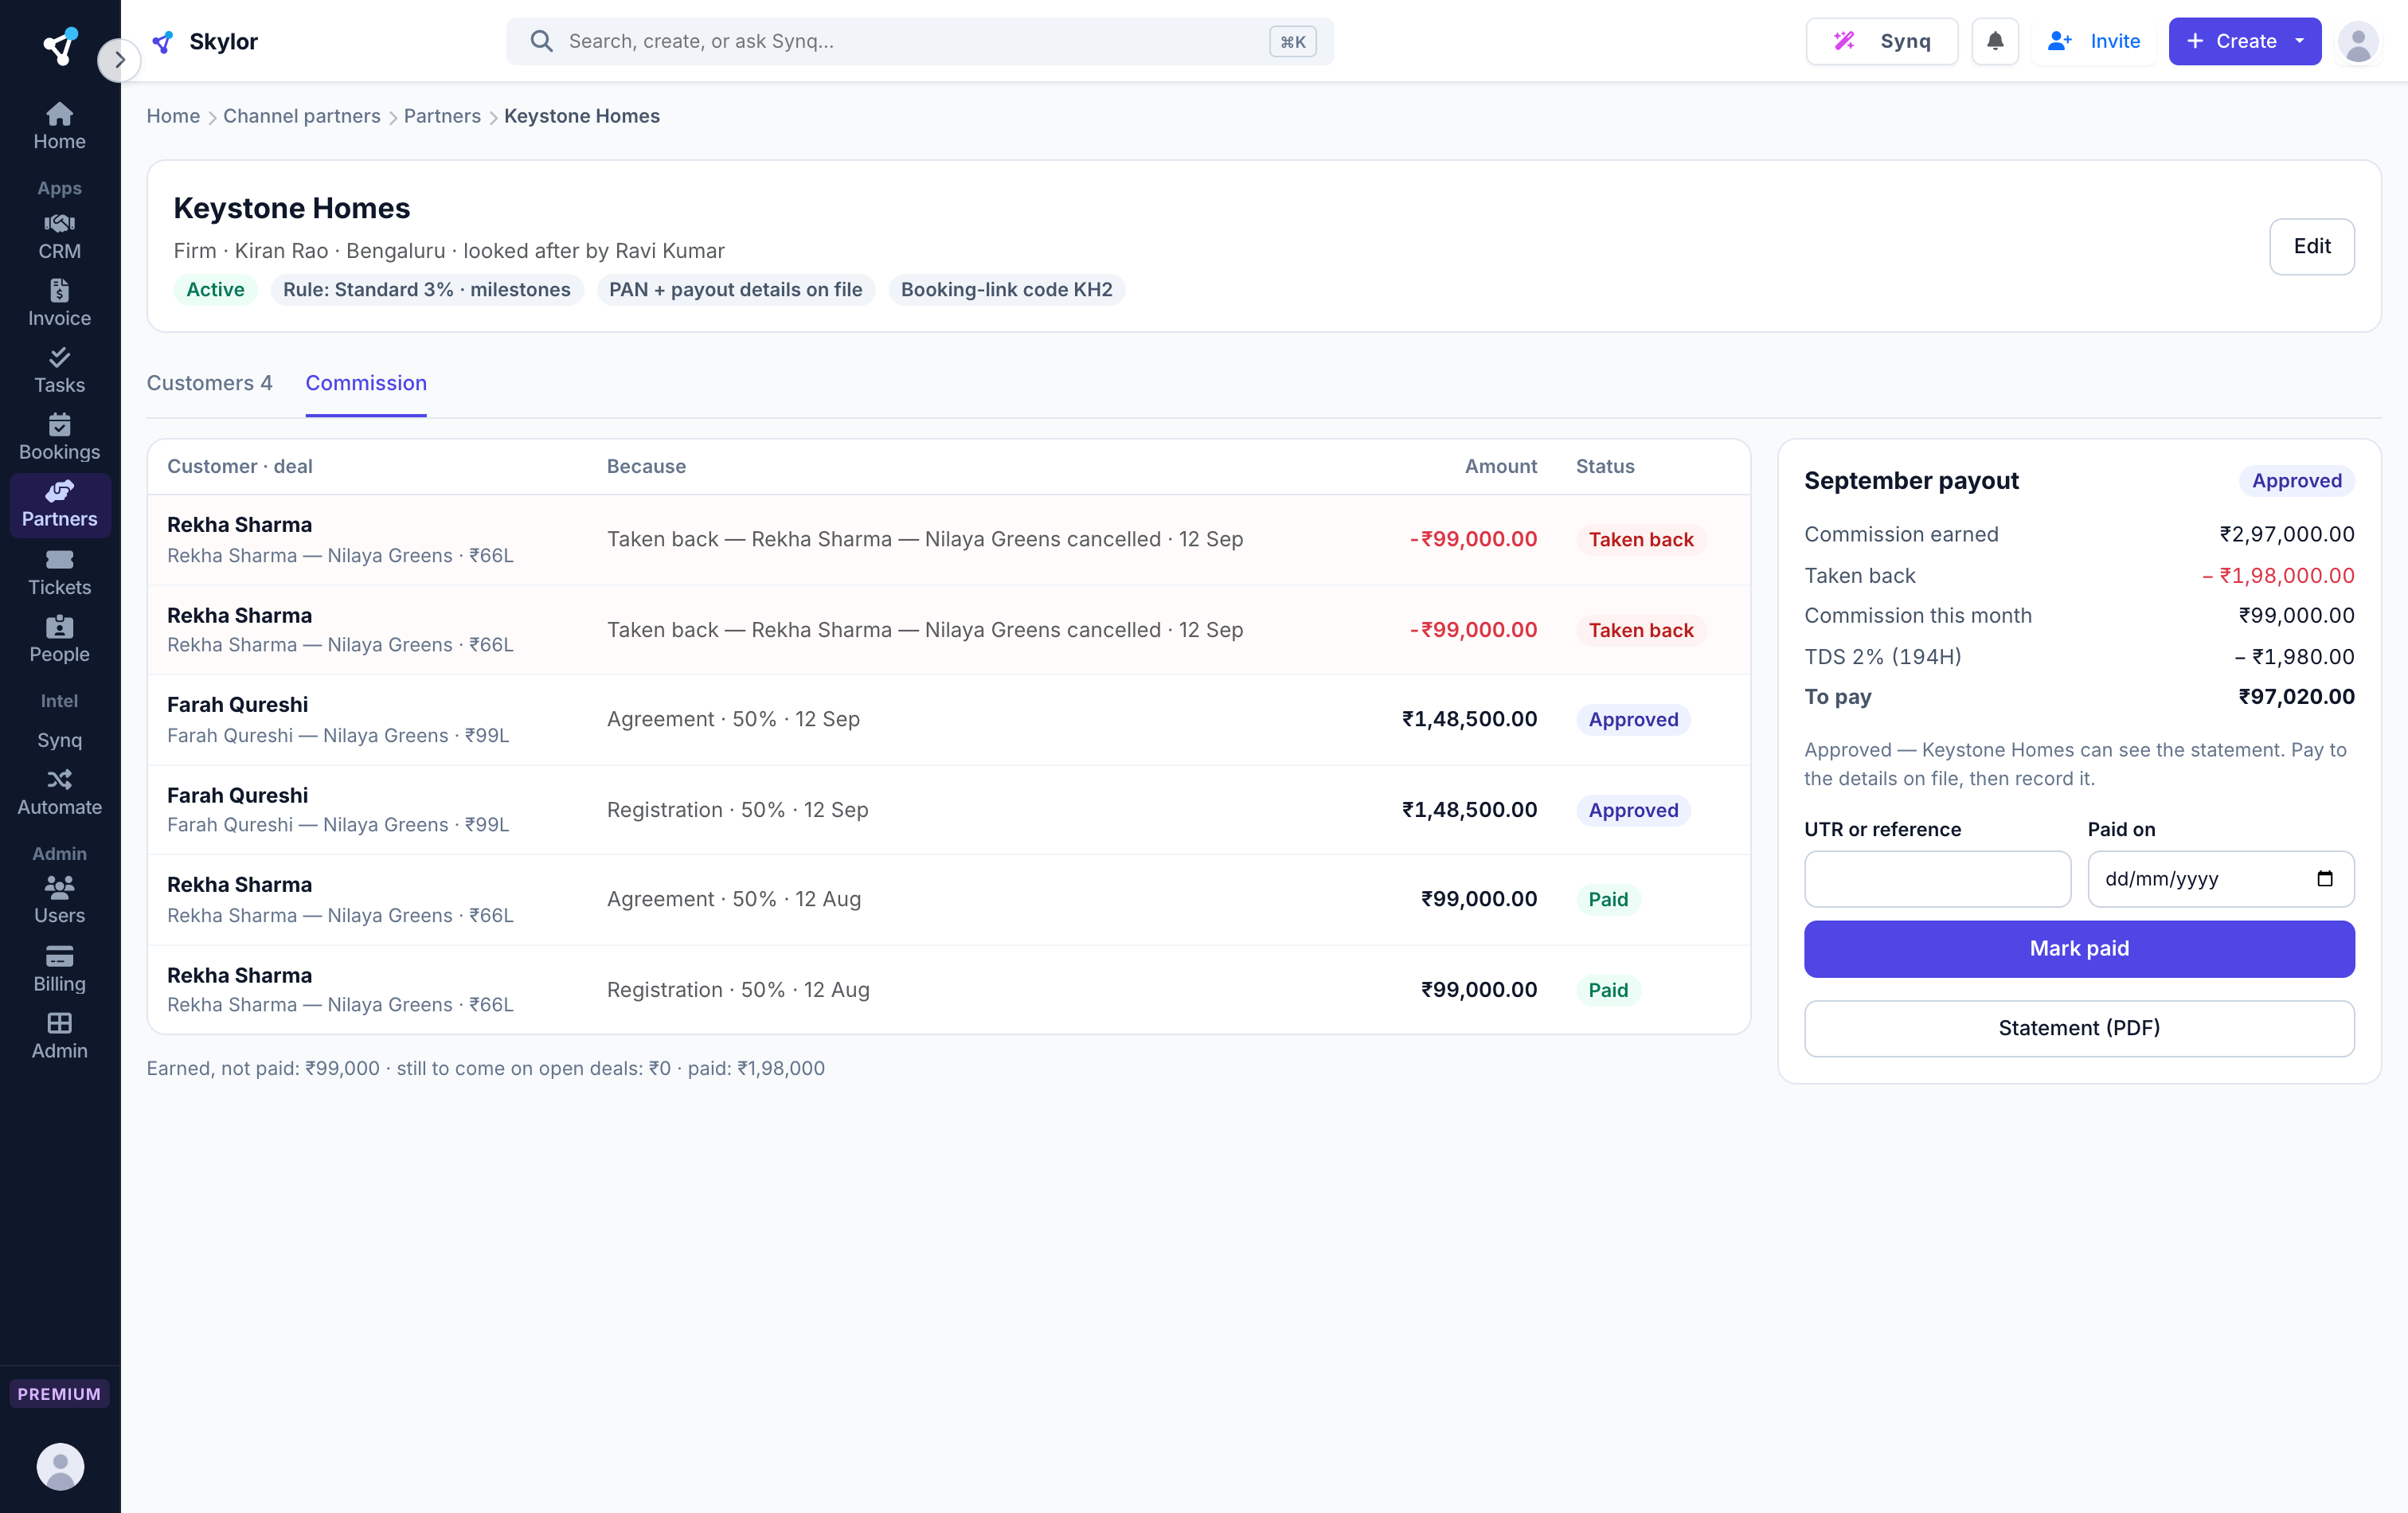This screenshot has width=2408, height=1513.
Task: Open the Paid on calendar picker
Action: (x=2324, y=878)
